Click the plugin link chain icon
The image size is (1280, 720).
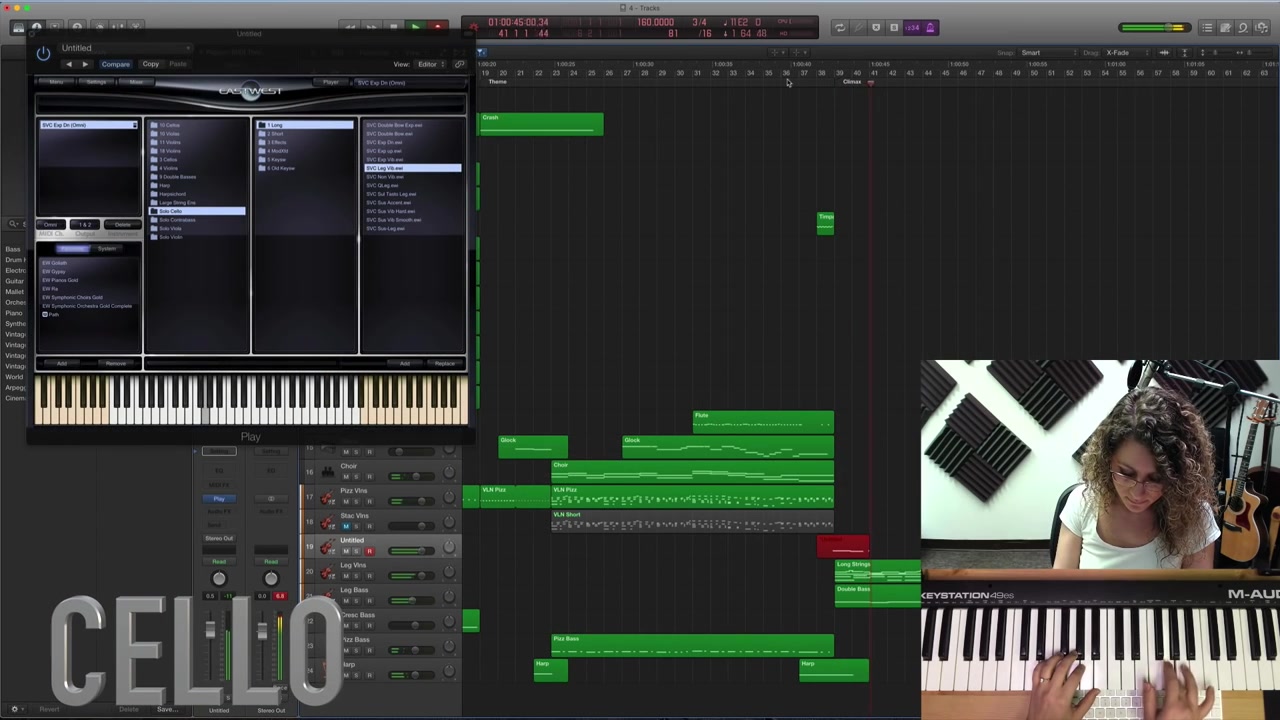tap(459, 64)
